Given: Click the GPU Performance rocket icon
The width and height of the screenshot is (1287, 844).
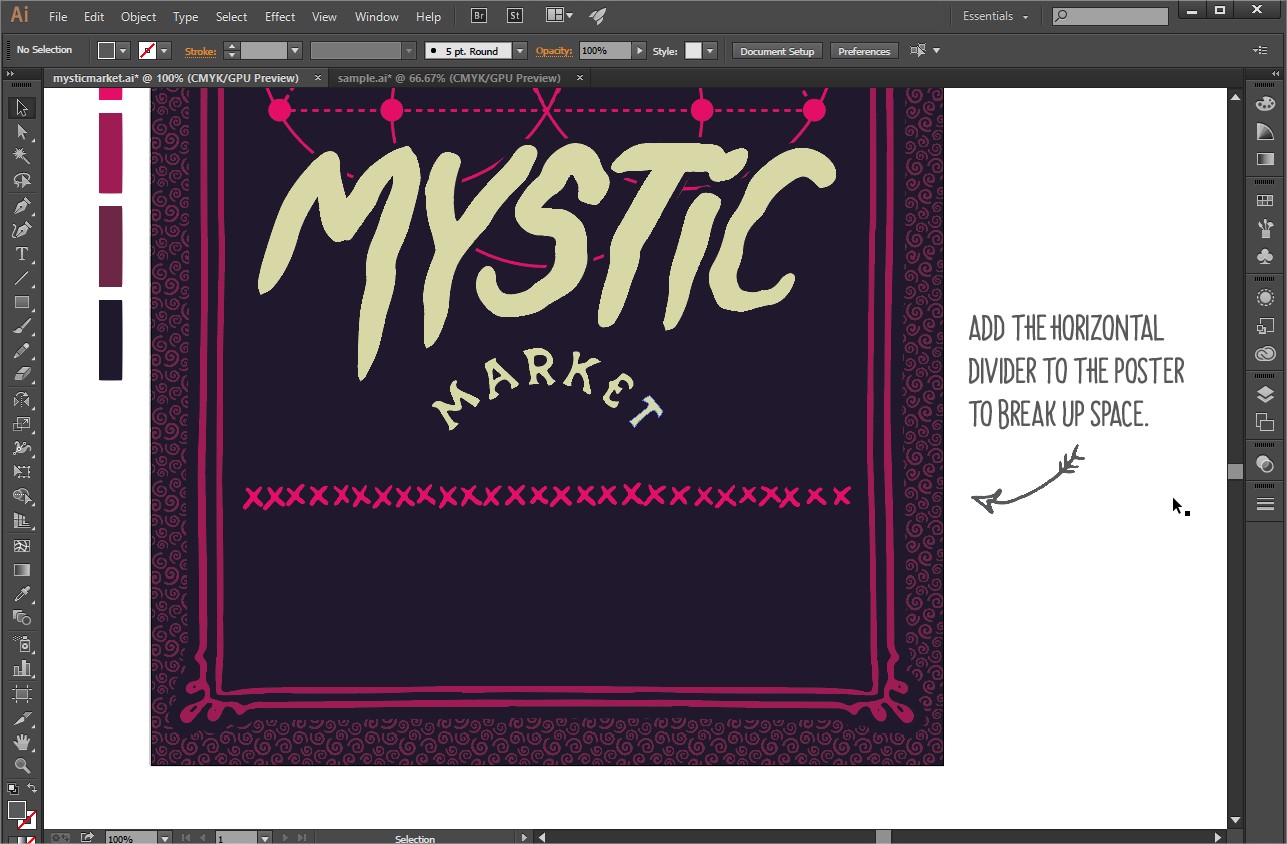Looking at the screenshot, I should click(x=597, y=16).
